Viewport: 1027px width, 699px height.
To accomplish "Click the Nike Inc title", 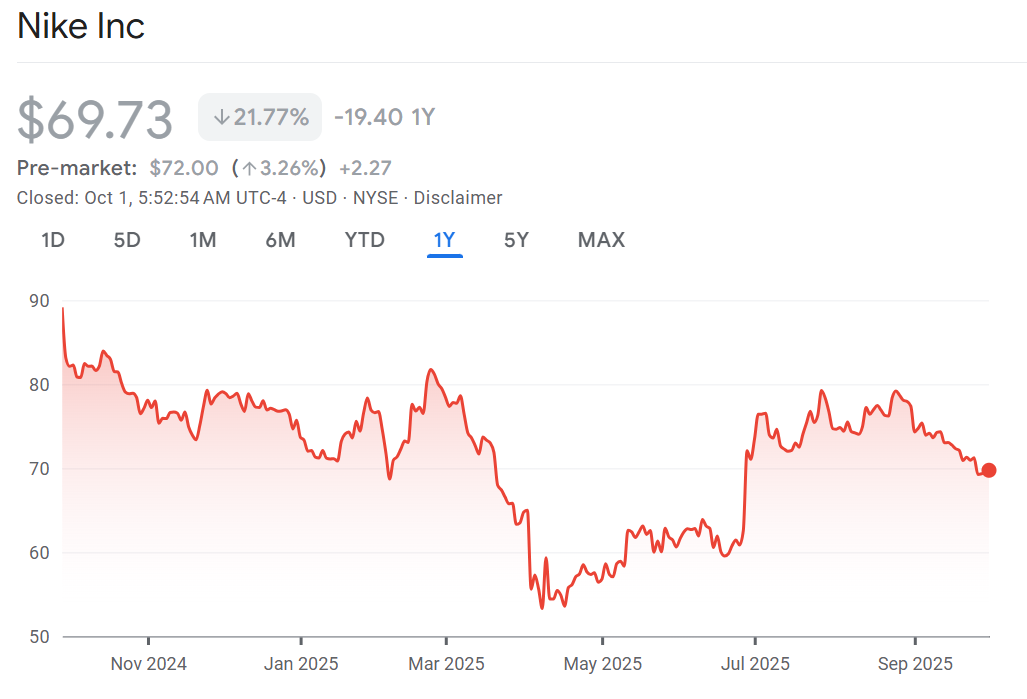I will 81,27.
